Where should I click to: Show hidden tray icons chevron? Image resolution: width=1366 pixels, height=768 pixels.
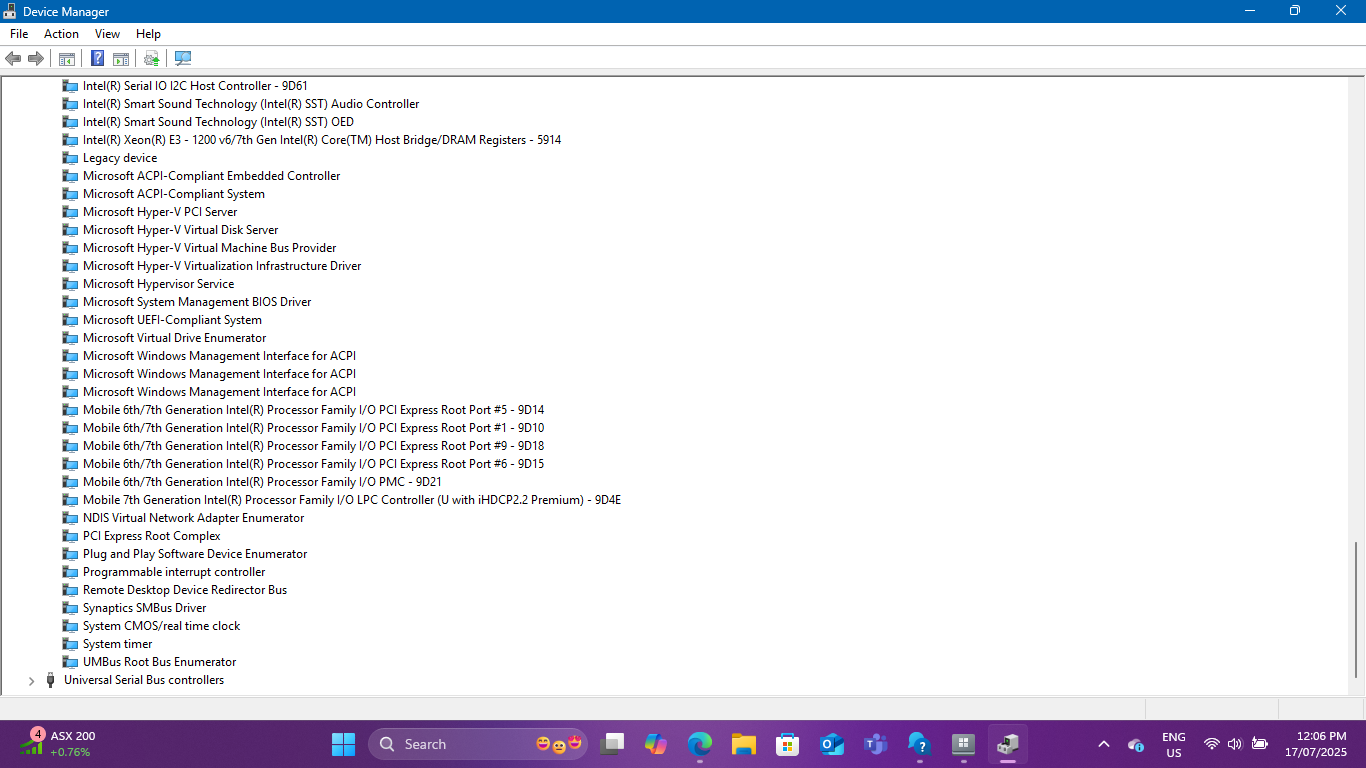tap(1104, 744)
